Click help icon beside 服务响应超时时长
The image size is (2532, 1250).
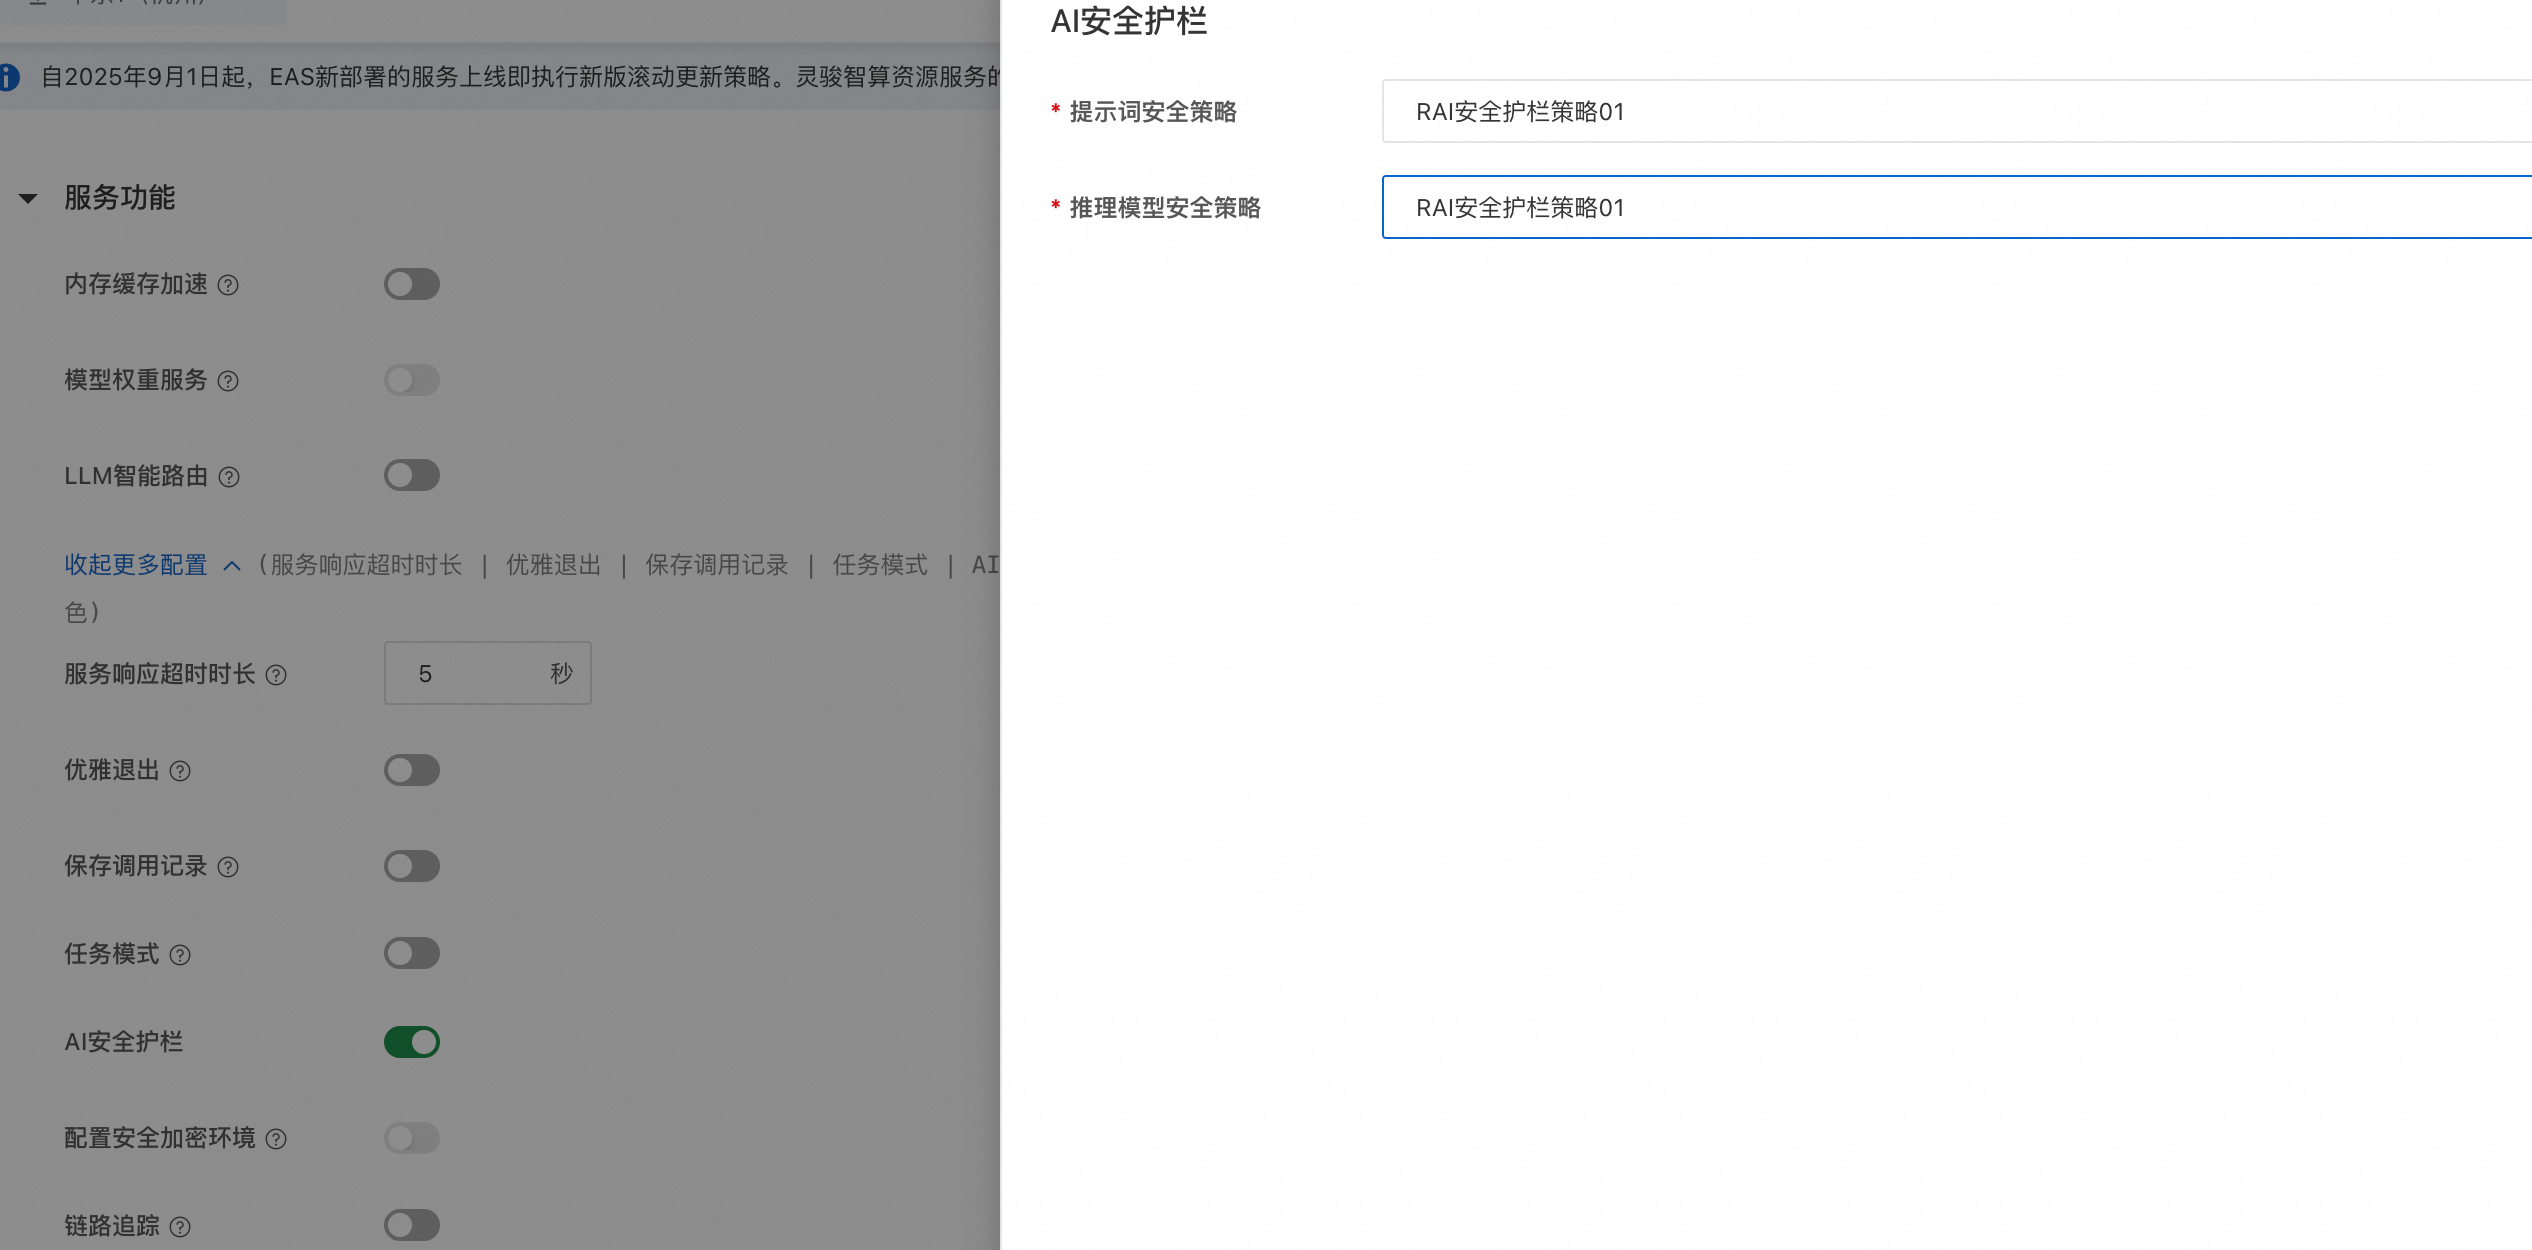click(276, 675)
